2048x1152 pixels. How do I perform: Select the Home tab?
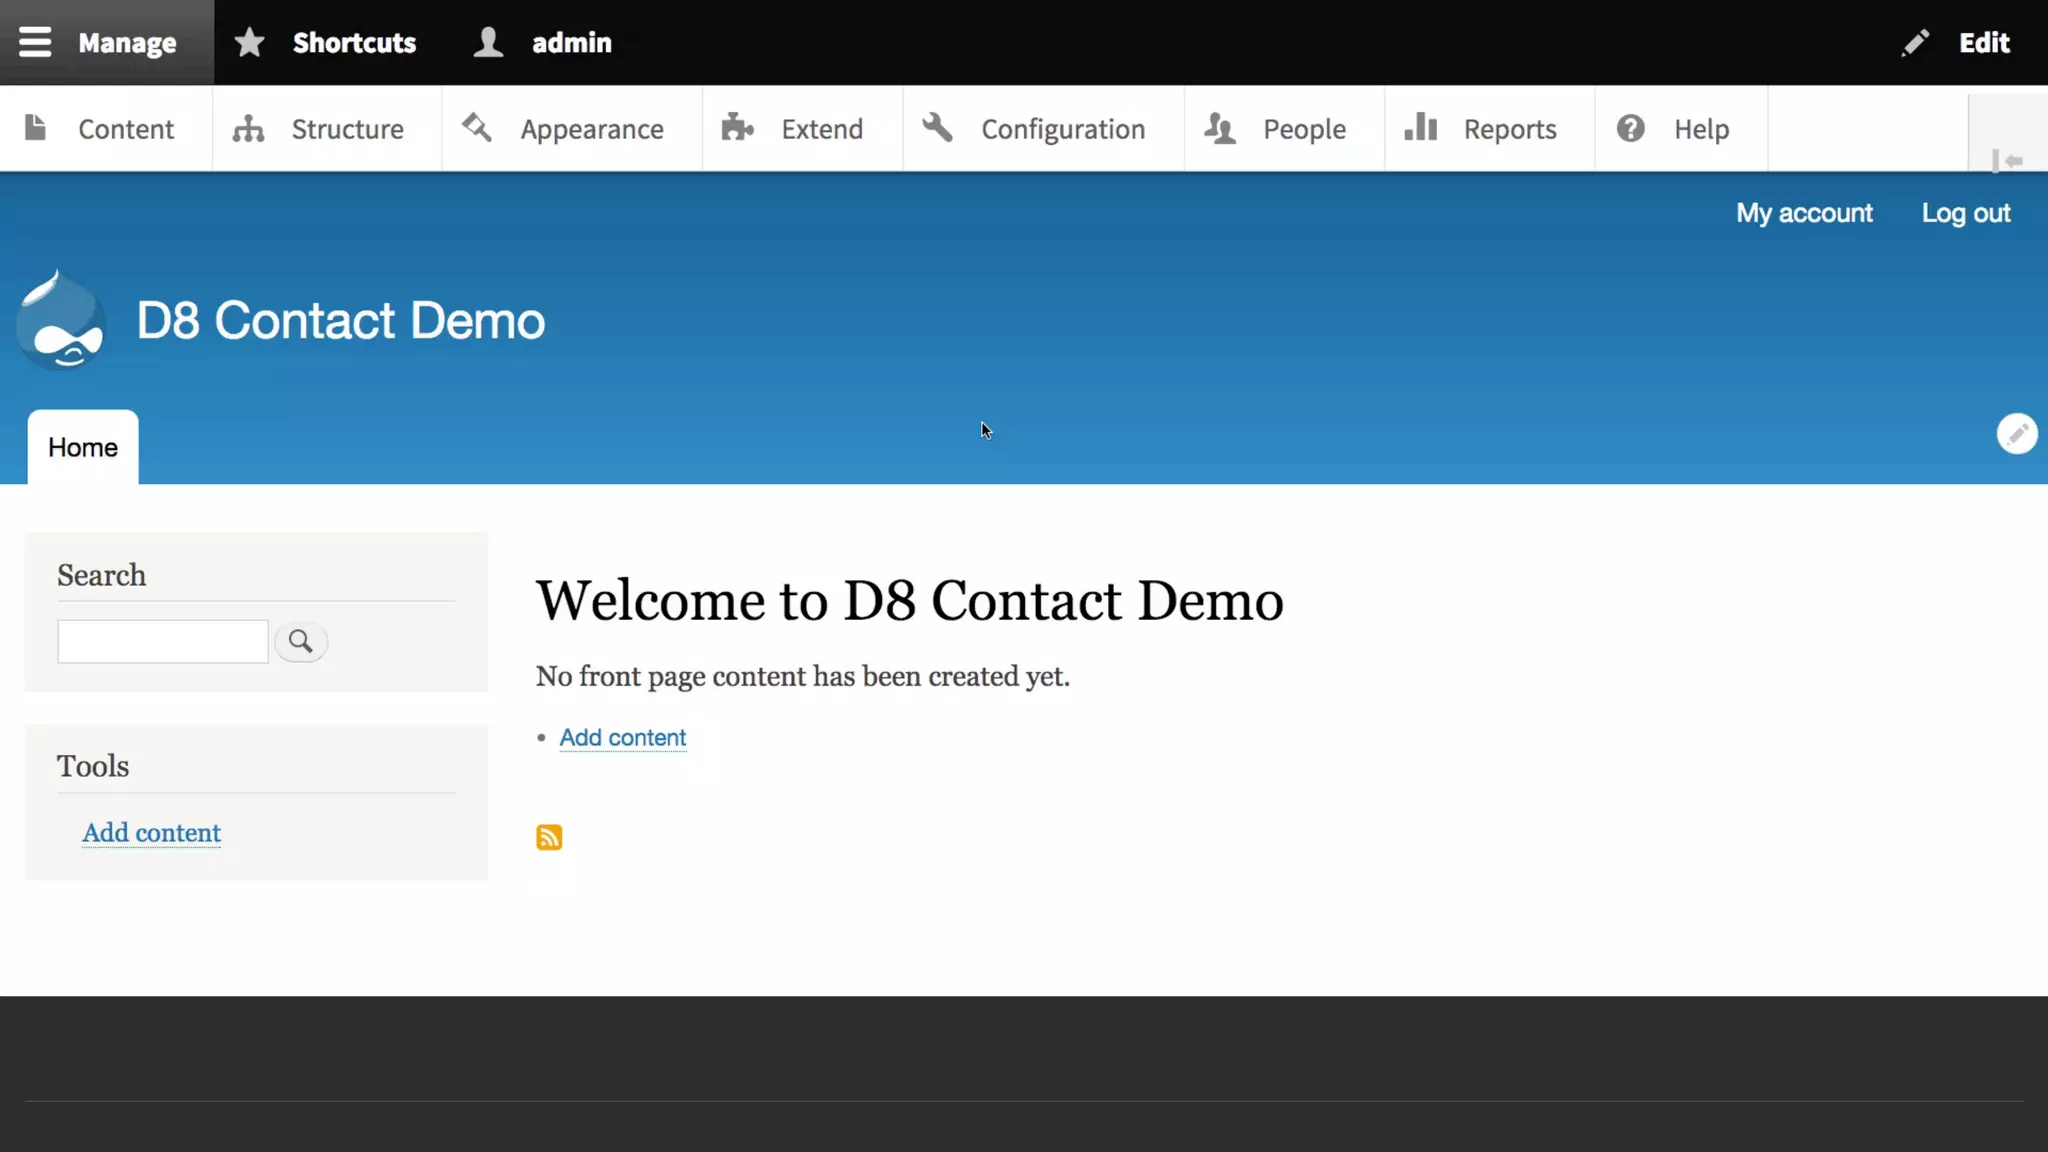pos(83,447)
